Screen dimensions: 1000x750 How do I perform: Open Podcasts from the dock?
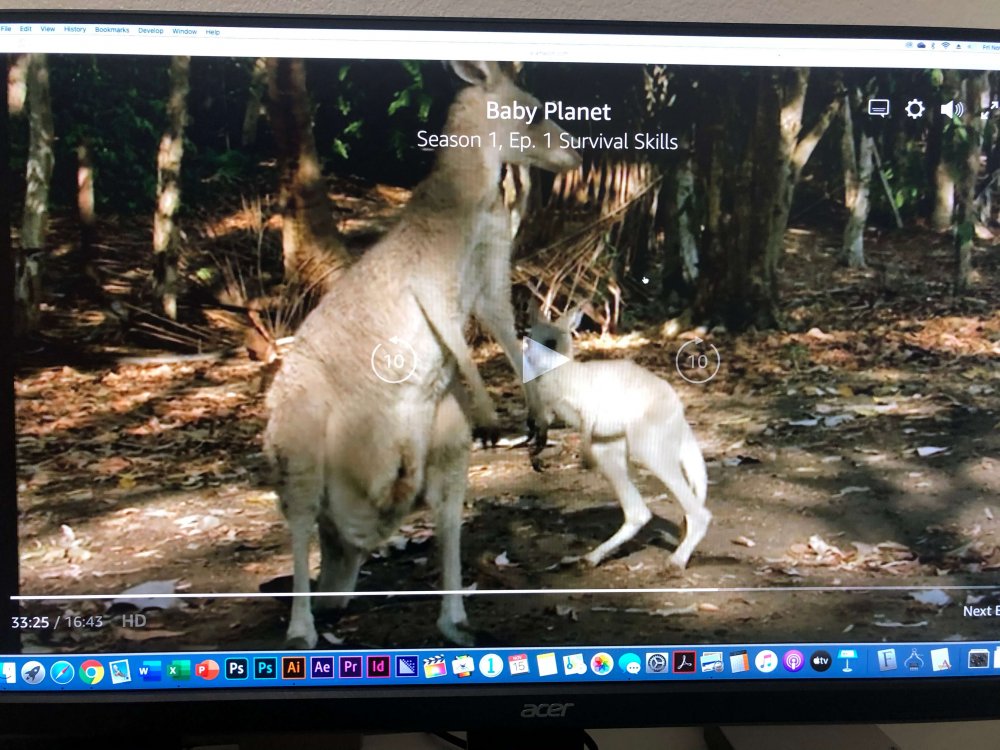pos(793,661)
